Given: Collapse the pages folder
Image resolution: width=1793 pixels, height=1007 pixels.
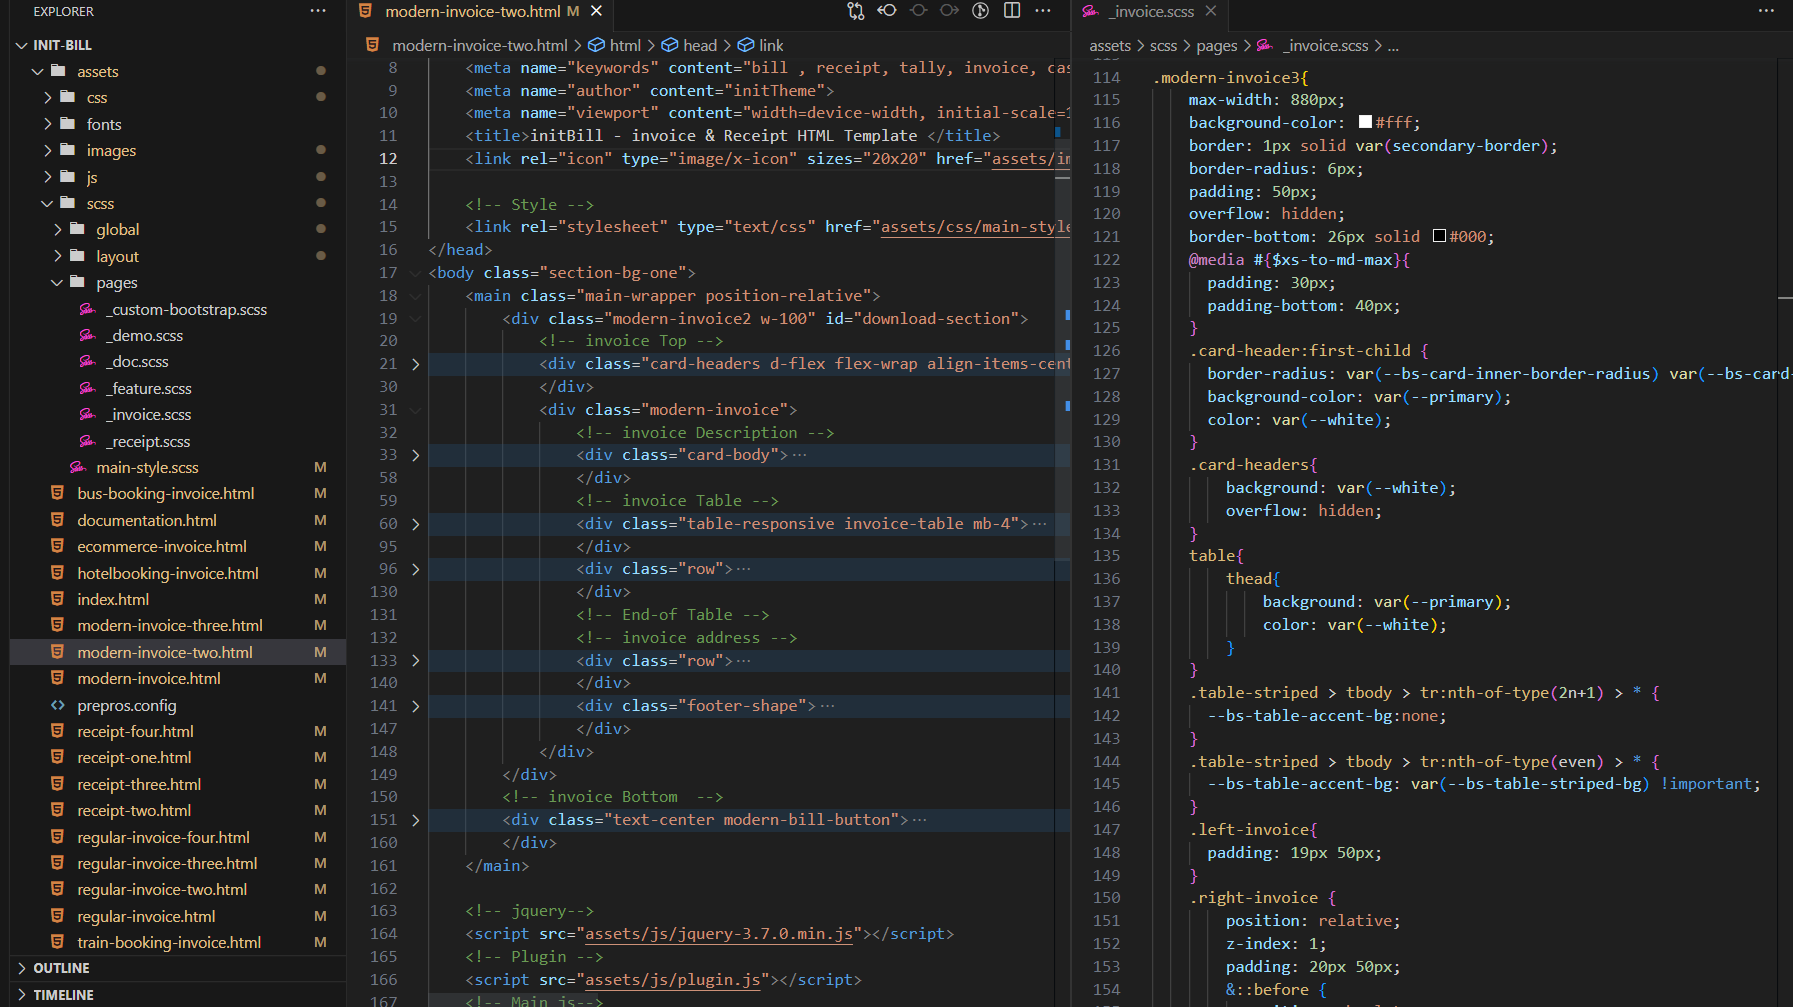Looking at the screenshot, I should 57,282.
